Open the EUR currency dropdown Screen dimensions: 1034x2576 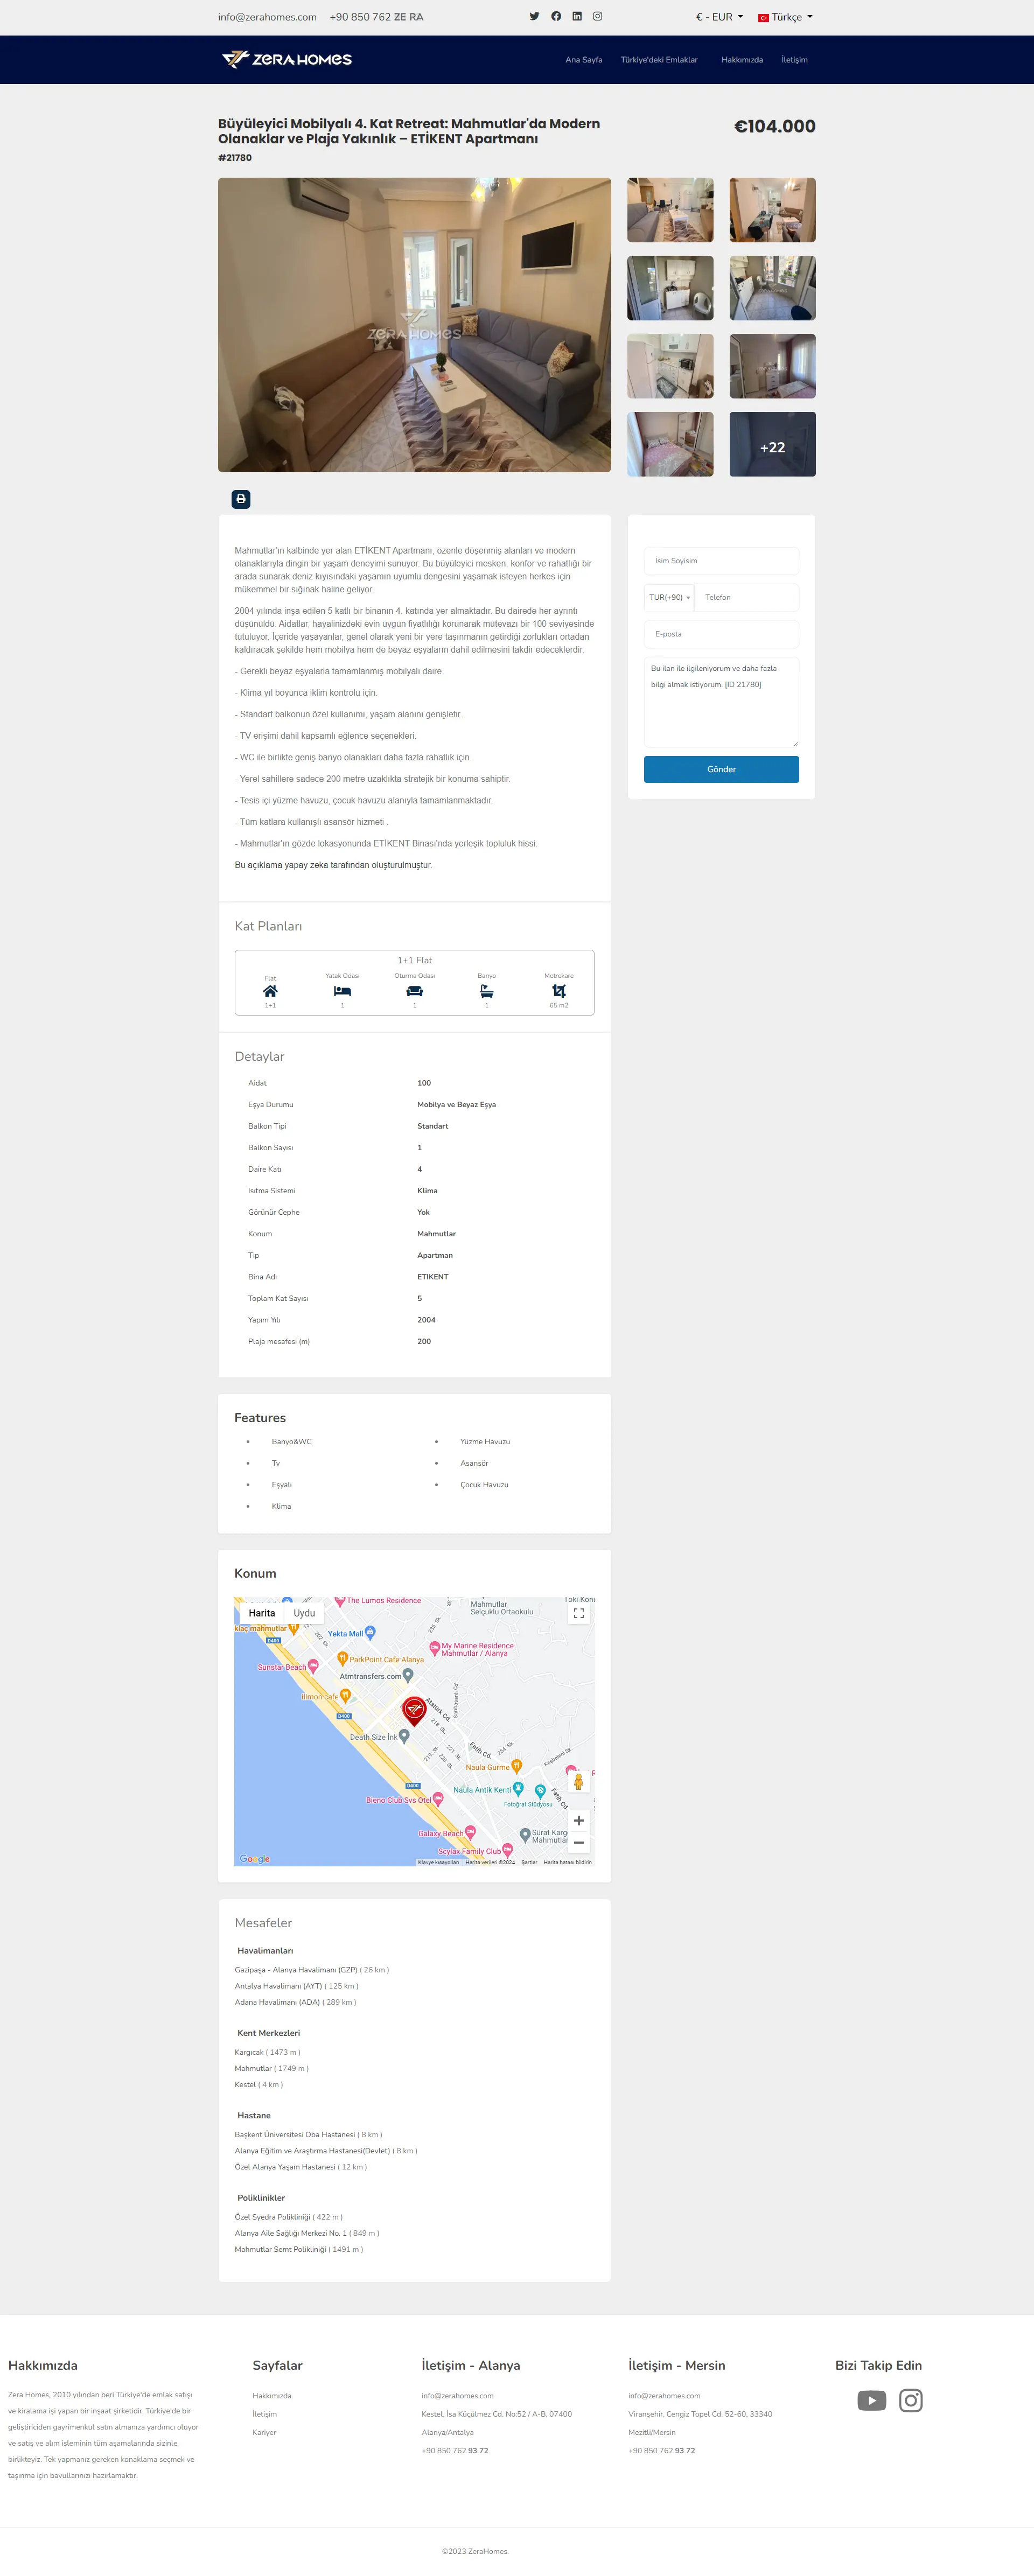tap(719, 17)
